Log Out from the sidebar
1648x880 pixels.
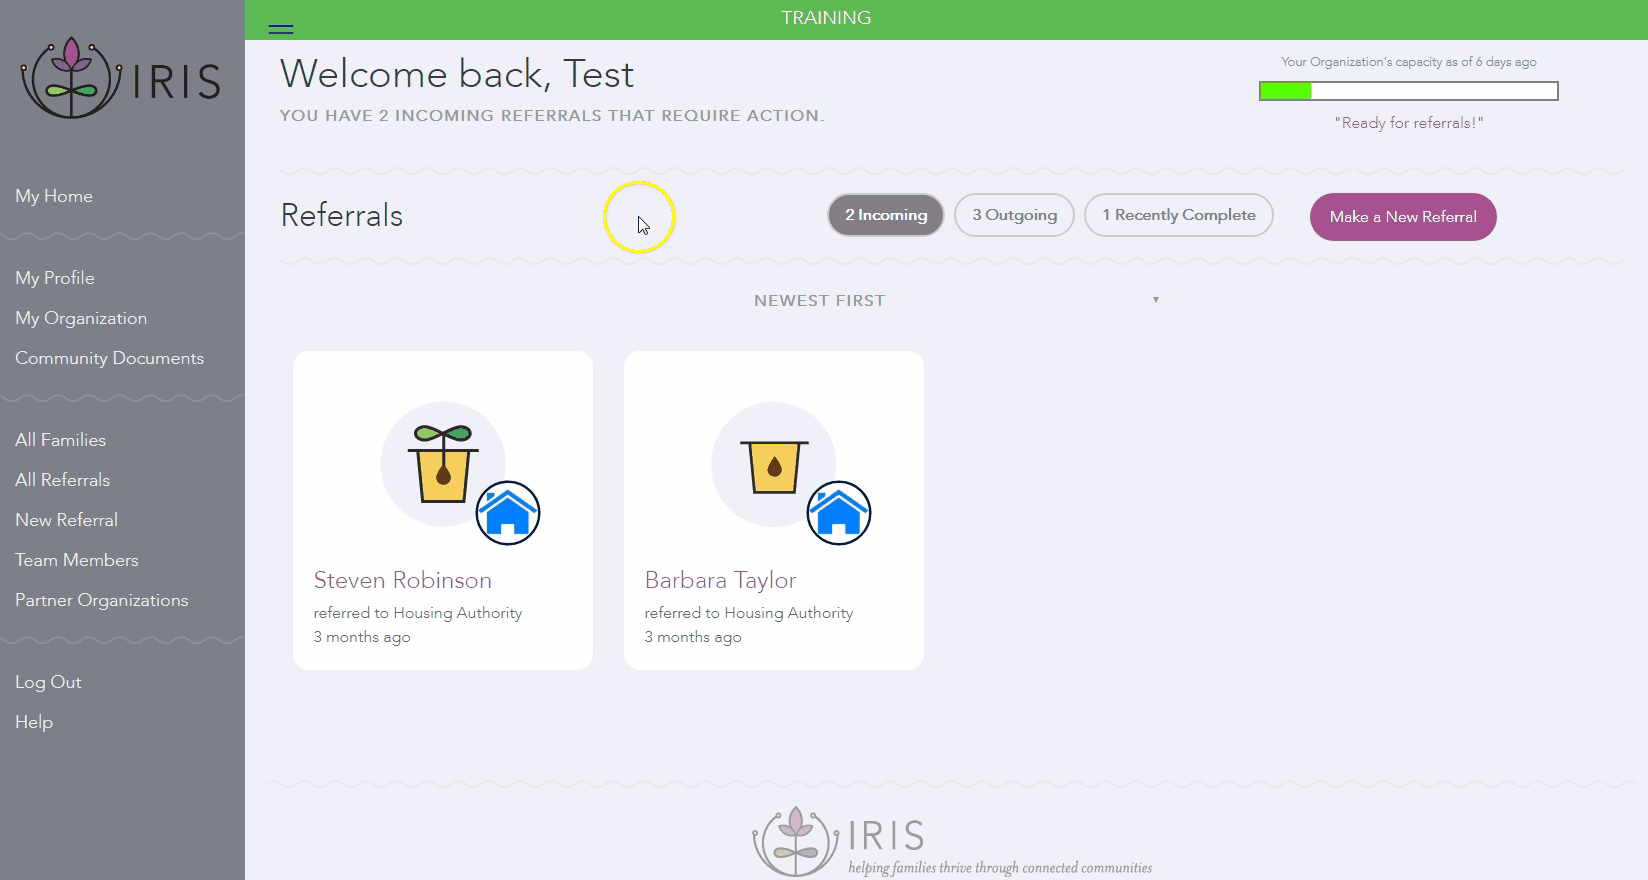48,682
